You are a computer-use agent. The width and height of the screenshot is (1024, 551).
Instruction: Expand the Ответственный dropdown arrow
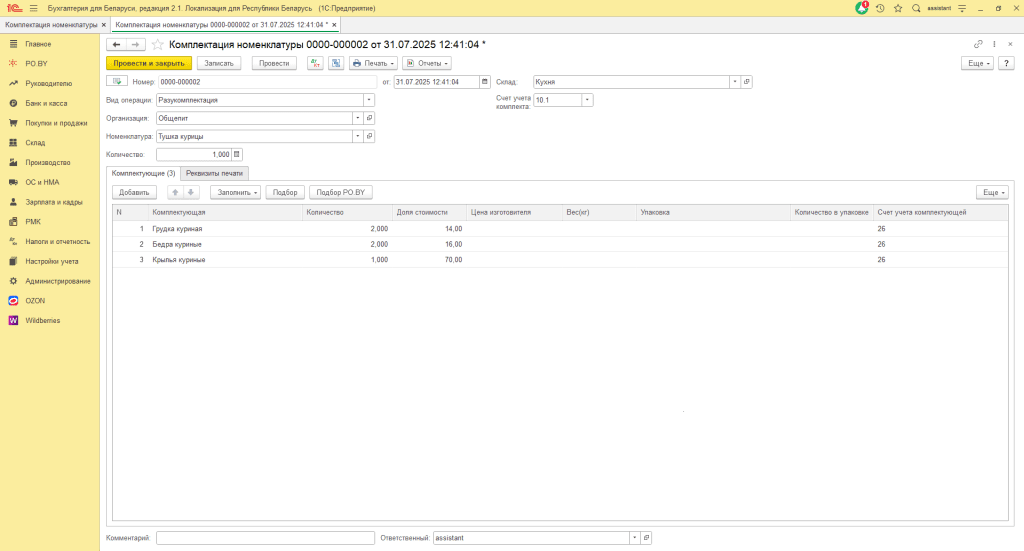click(634, 538)
